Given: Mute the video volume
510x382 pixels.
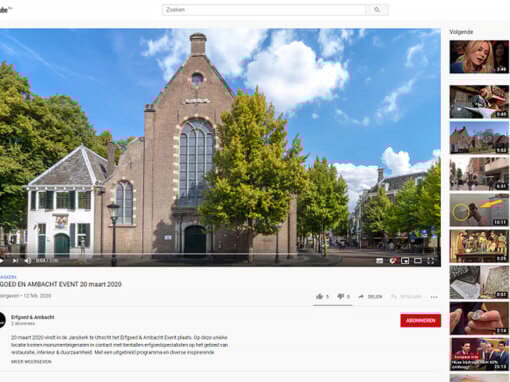Looking at the screenshot, I should (x=28, y=261).
